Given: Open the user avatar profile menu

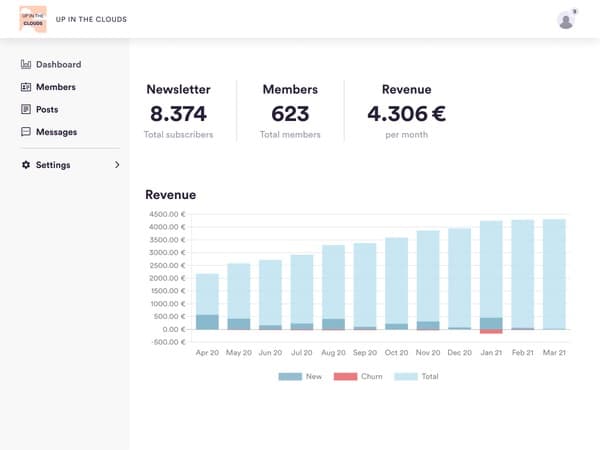Looking at the screenshot, I should [x=566, y=20].
